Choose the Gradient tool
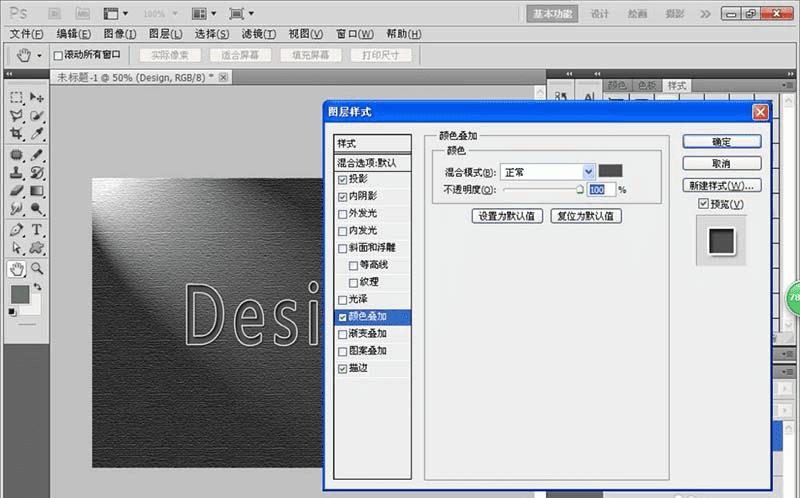Image resolution: width=800 pixels, height=498 pixels. tap(37, 189)
